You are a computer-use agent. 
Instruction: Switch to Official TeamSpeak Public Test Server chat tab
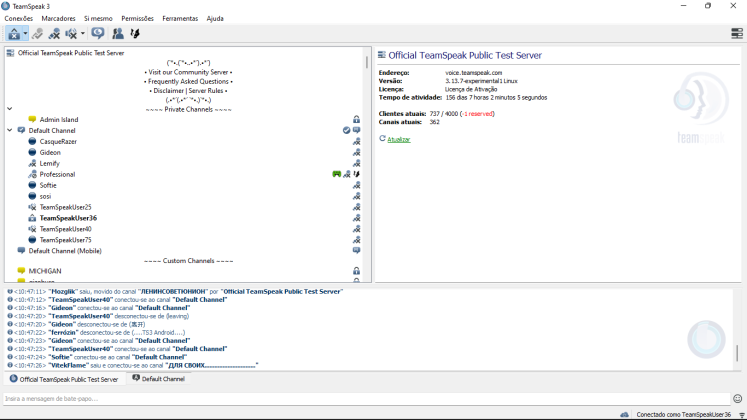point(64,379)
